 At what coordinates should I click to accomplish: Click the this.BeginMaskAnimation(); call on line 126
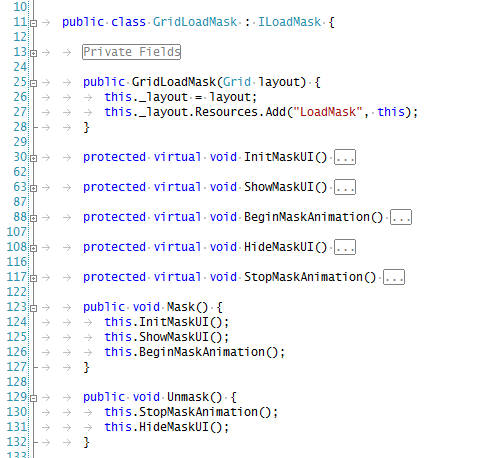click(x=195, y=352)
